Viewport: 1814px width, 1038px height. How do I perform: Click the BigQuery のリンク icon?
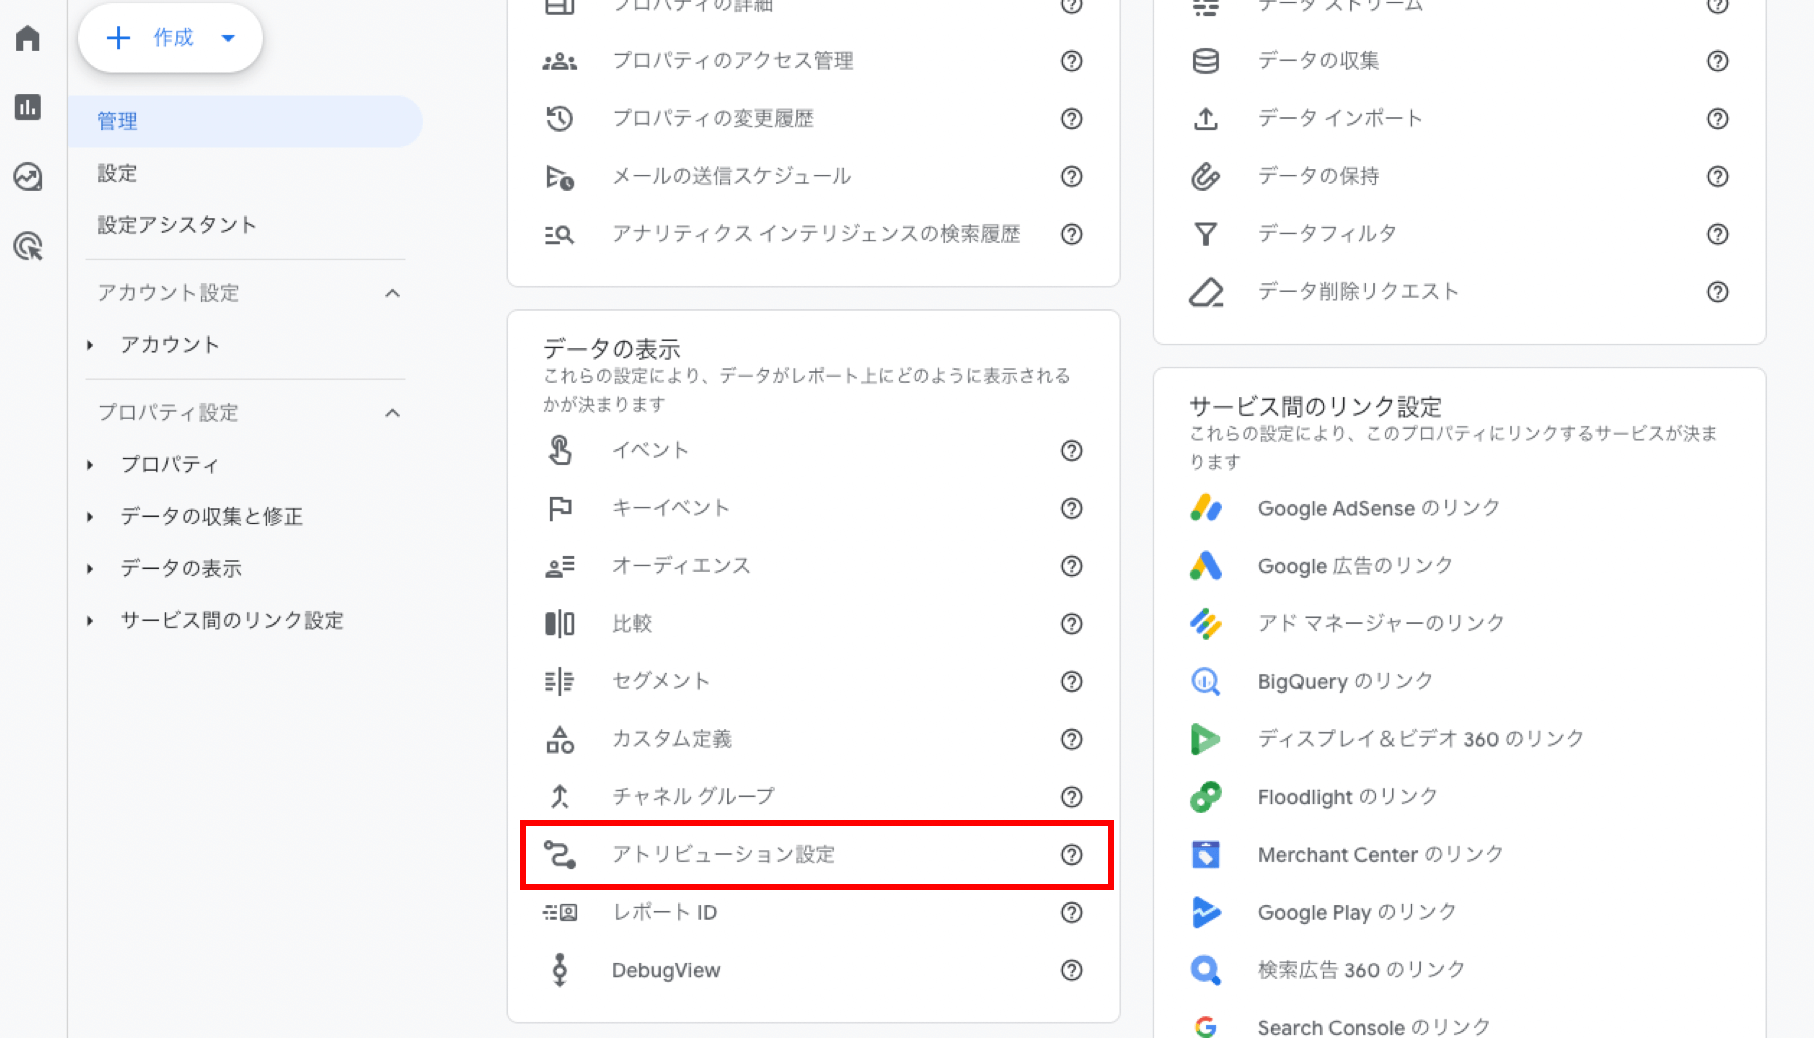tap(1206, 681)
